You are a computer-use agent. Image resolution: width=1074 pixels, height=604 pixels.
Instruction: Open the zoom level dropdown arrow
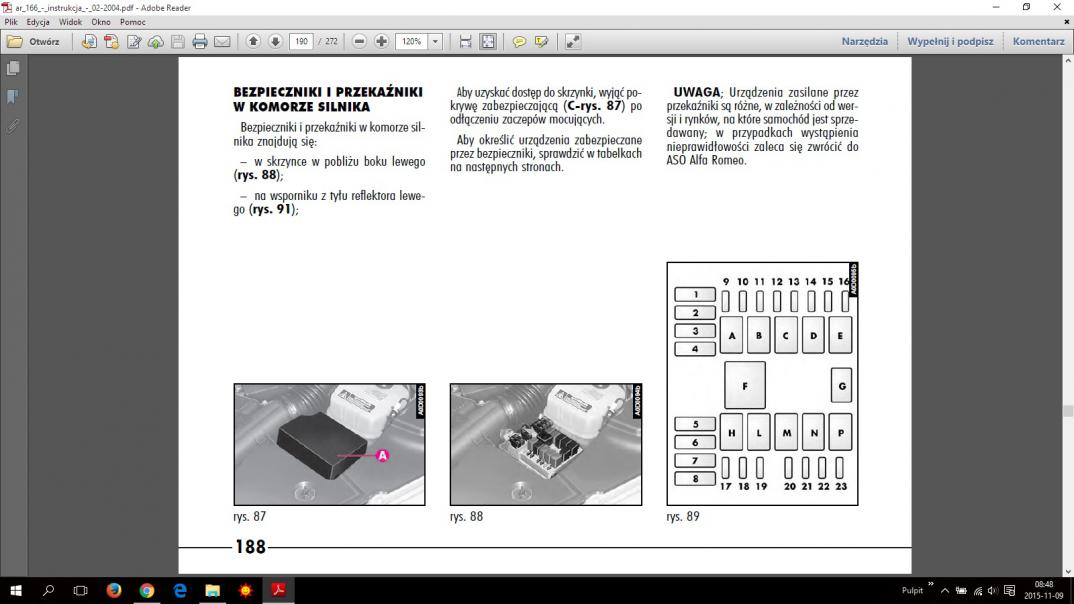coord(435,42)
